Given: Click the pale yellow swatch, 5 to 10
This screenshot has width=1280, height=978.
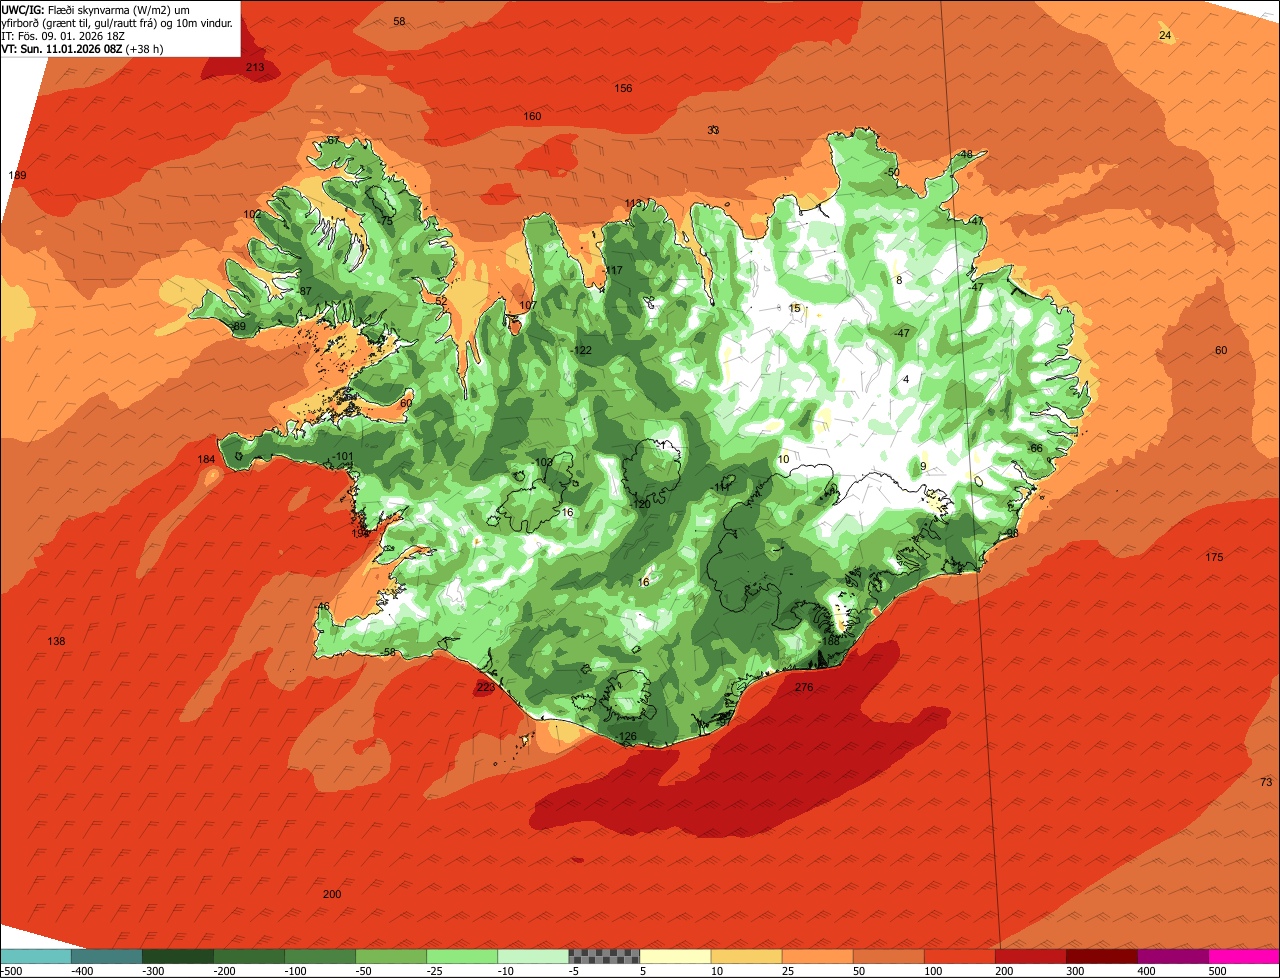Looking at the screenshot, I should [674, 956].
